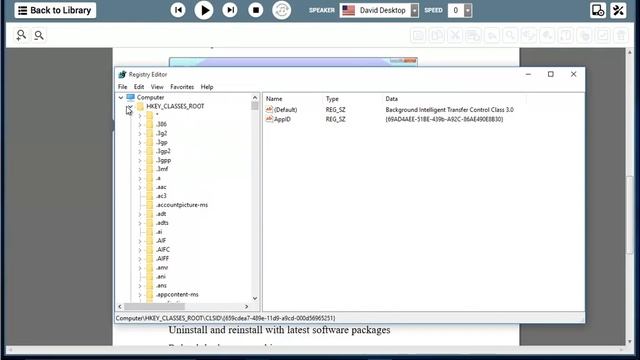This screenshot has height=360, width=640.
Task: Click the tree pane scroll-down arrow
Action: 255,298
